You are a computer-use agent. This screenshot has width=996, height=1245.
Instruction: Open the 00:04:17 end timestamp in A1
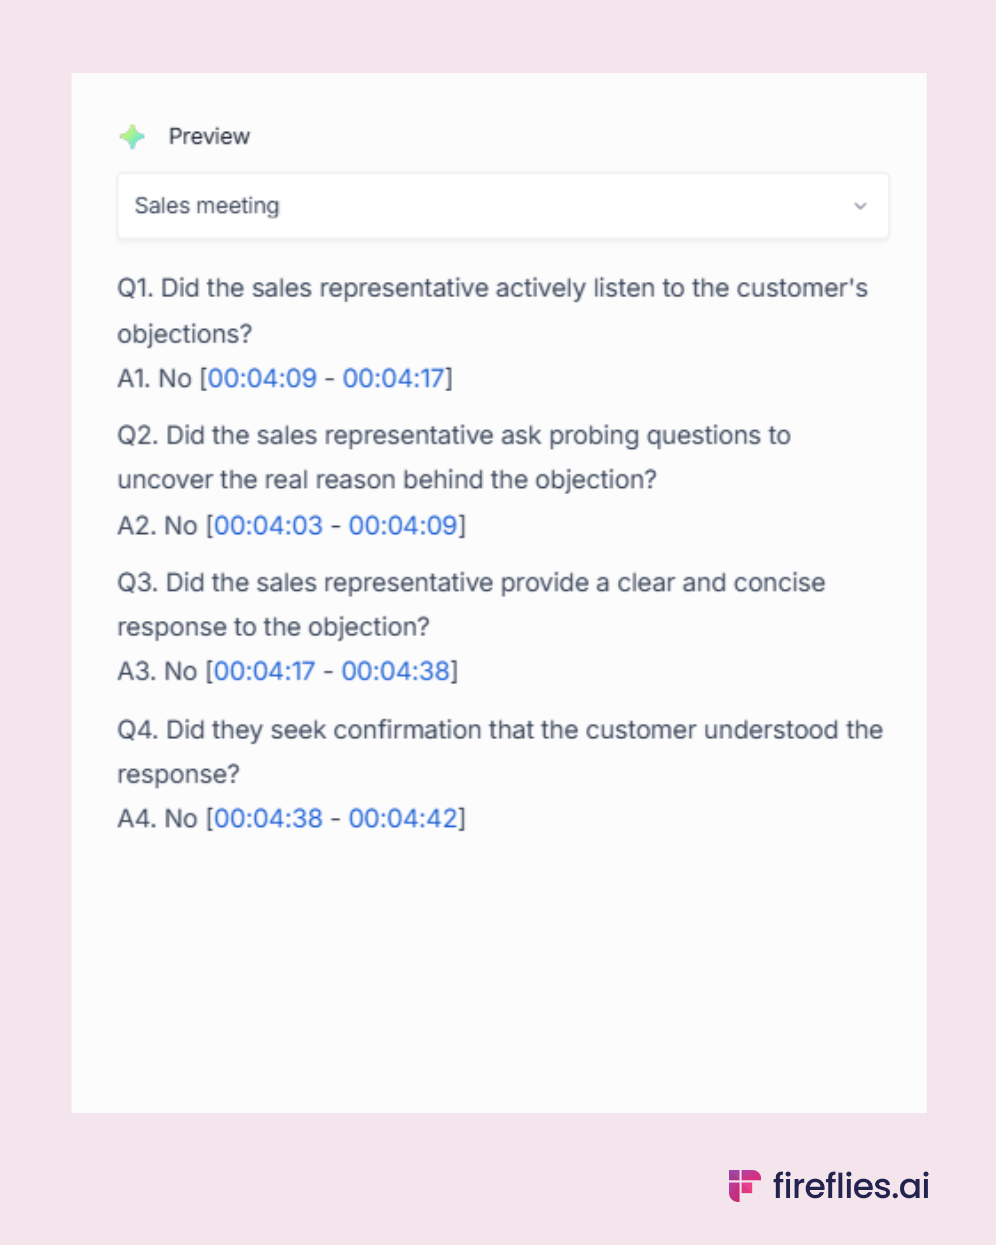coord(393,378)
